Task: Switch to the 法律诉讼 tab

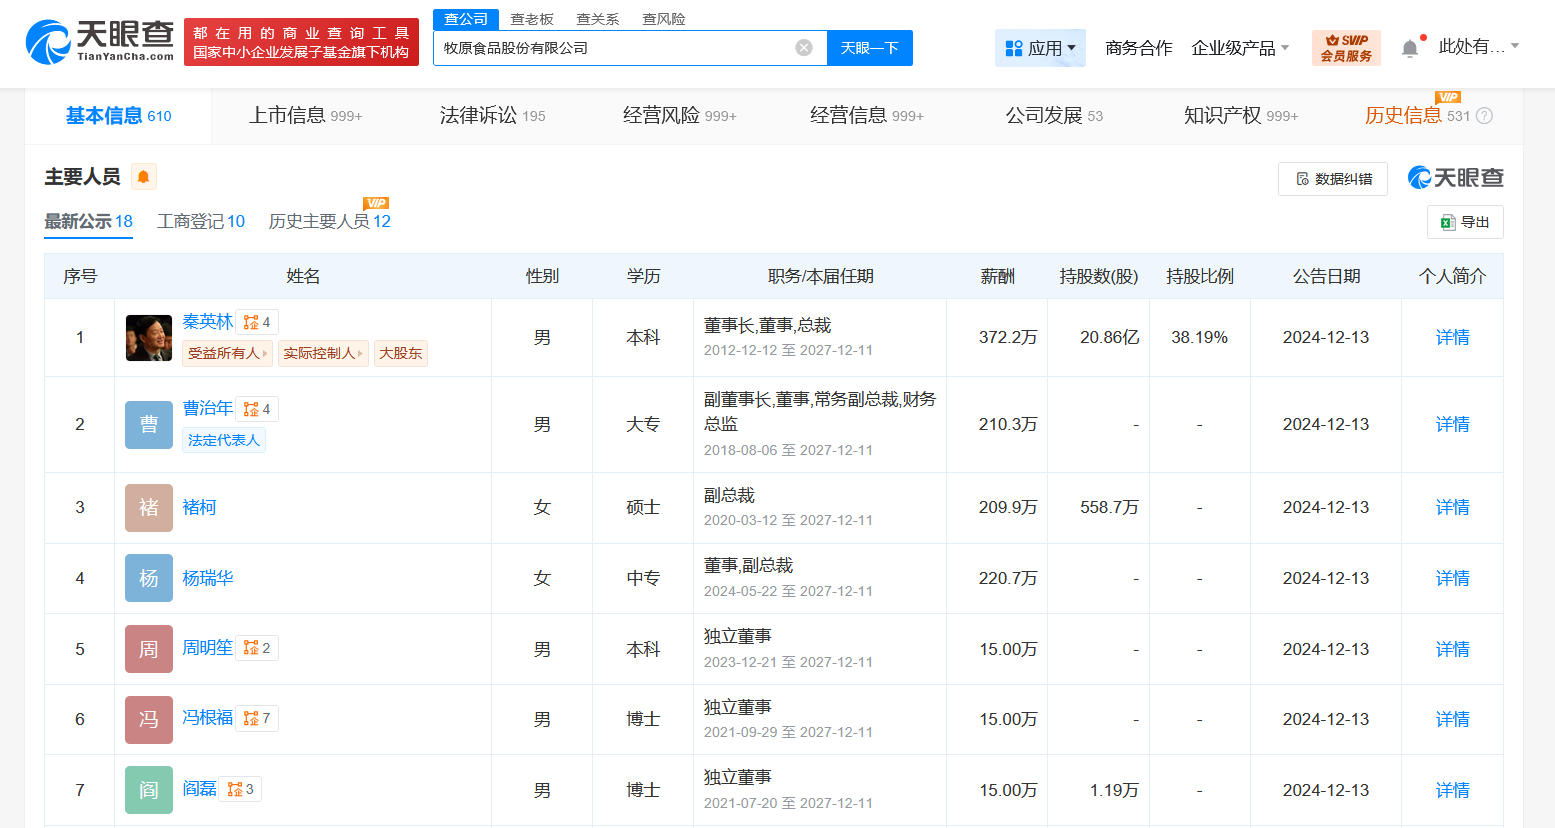Action: [x=492, y=116]
